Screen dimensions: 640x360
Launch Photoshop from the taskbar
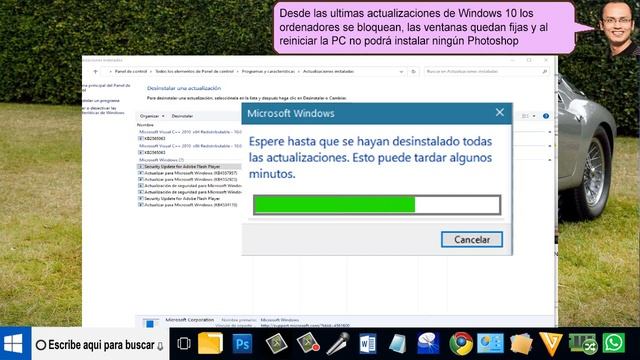tap(242, 344)
